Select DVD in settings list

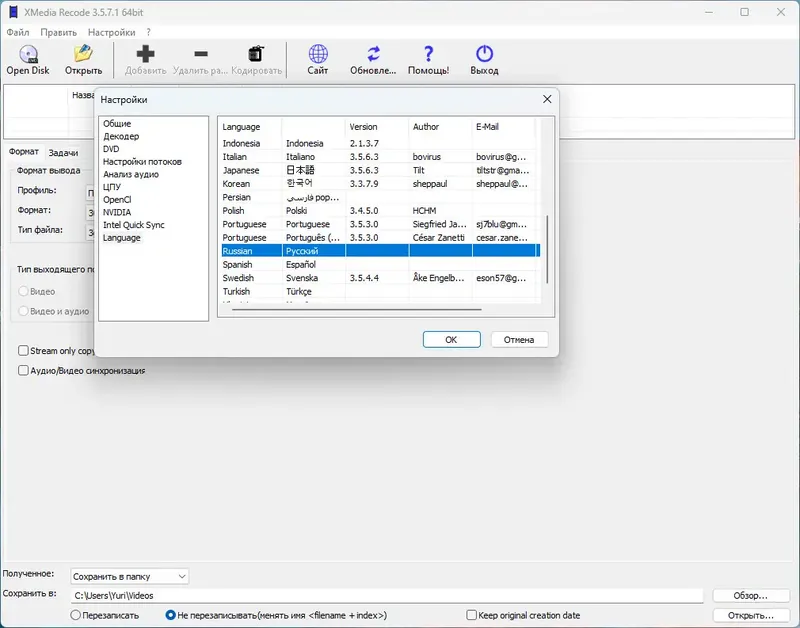pos(111,149)
